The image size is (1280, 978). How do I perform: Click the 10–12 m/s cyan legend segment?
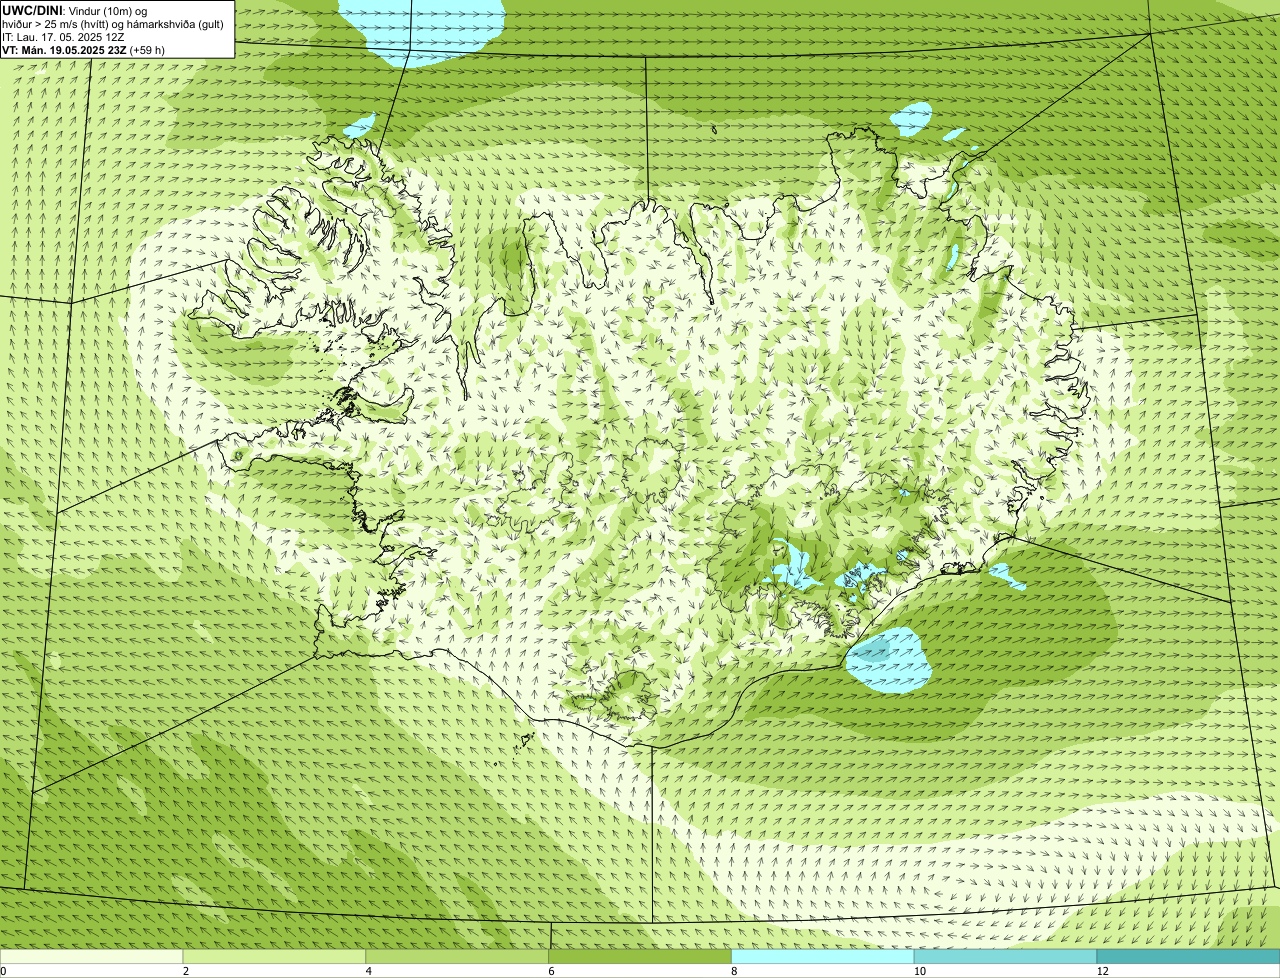1005,956
